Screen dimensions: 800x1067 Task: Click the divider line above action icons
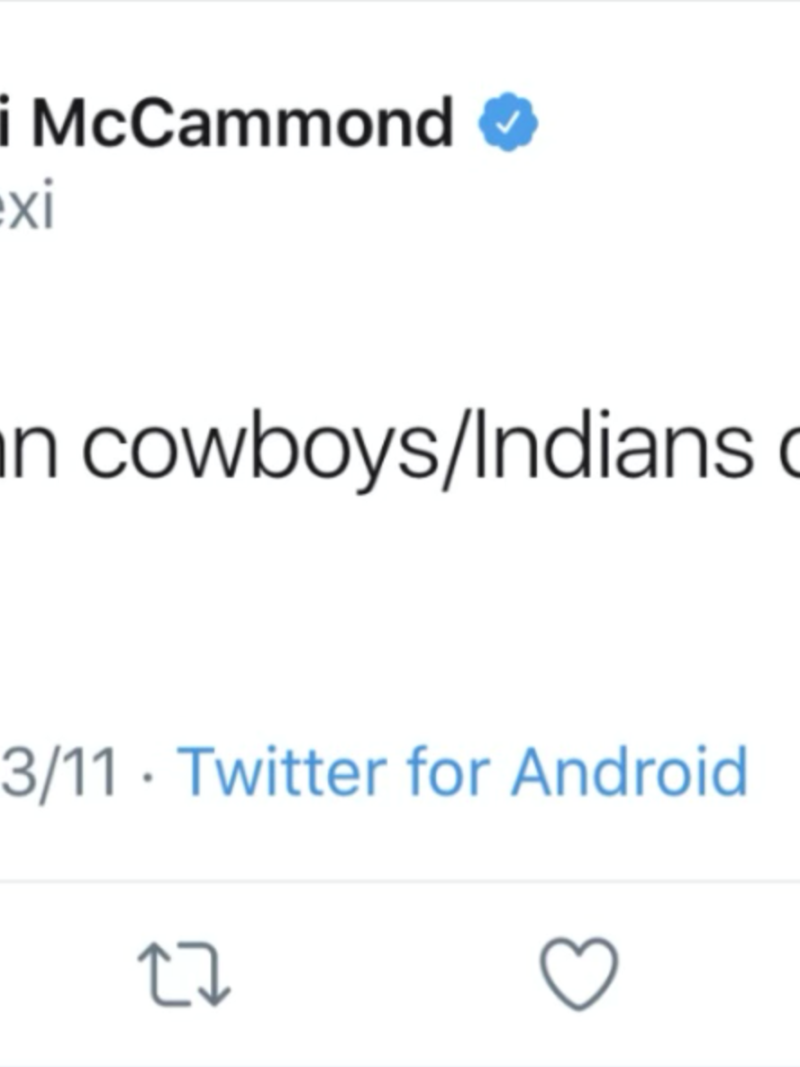click(400, 882)
